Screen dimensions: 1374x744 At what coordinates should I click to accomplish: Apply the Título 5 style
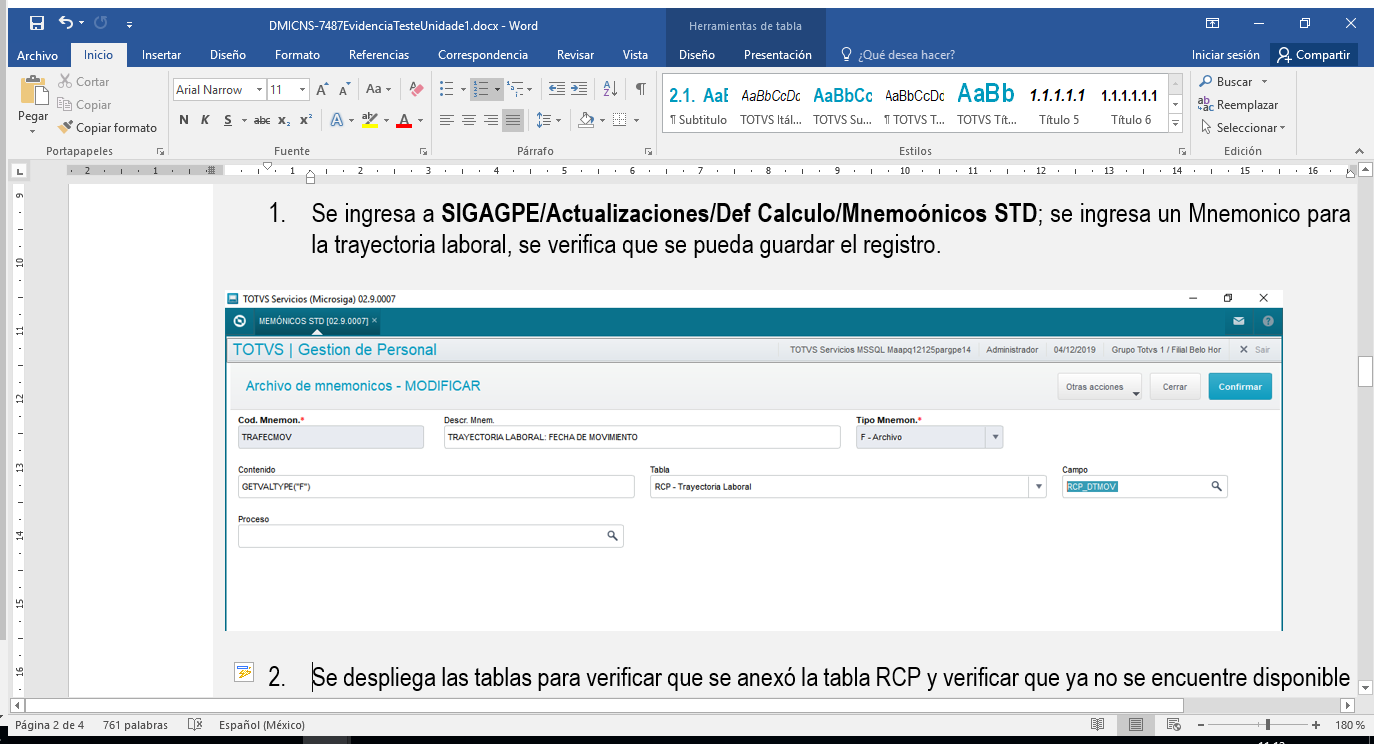point(1060,104)
